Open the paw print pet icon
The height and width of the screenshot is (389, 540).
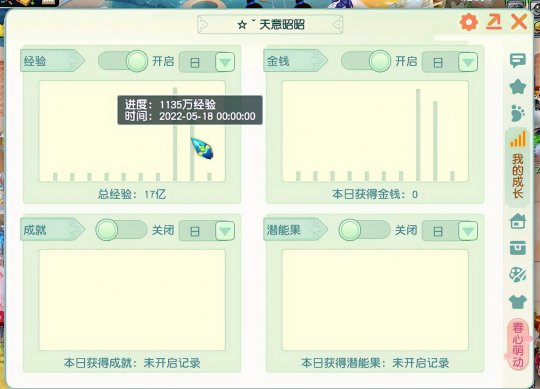(518, 113)
